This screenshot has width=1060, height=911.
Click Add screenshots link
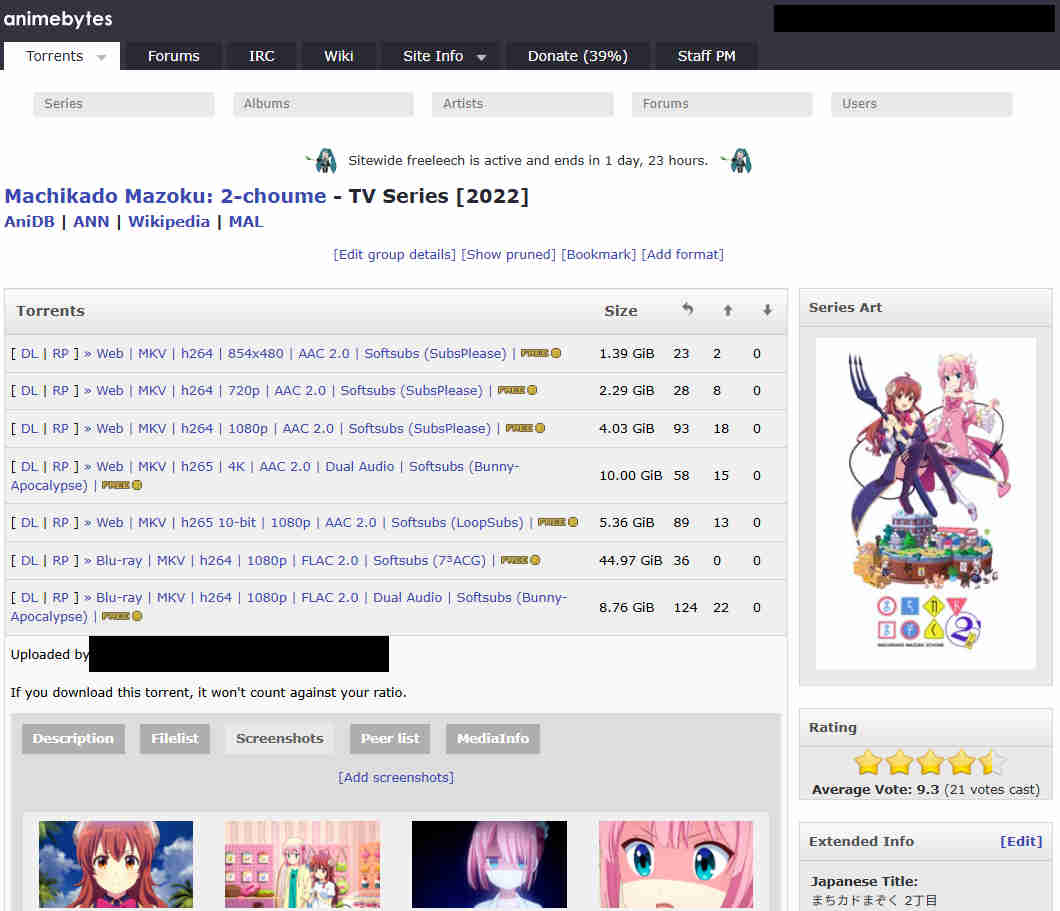pyautogui.click(x=396, y=778)
